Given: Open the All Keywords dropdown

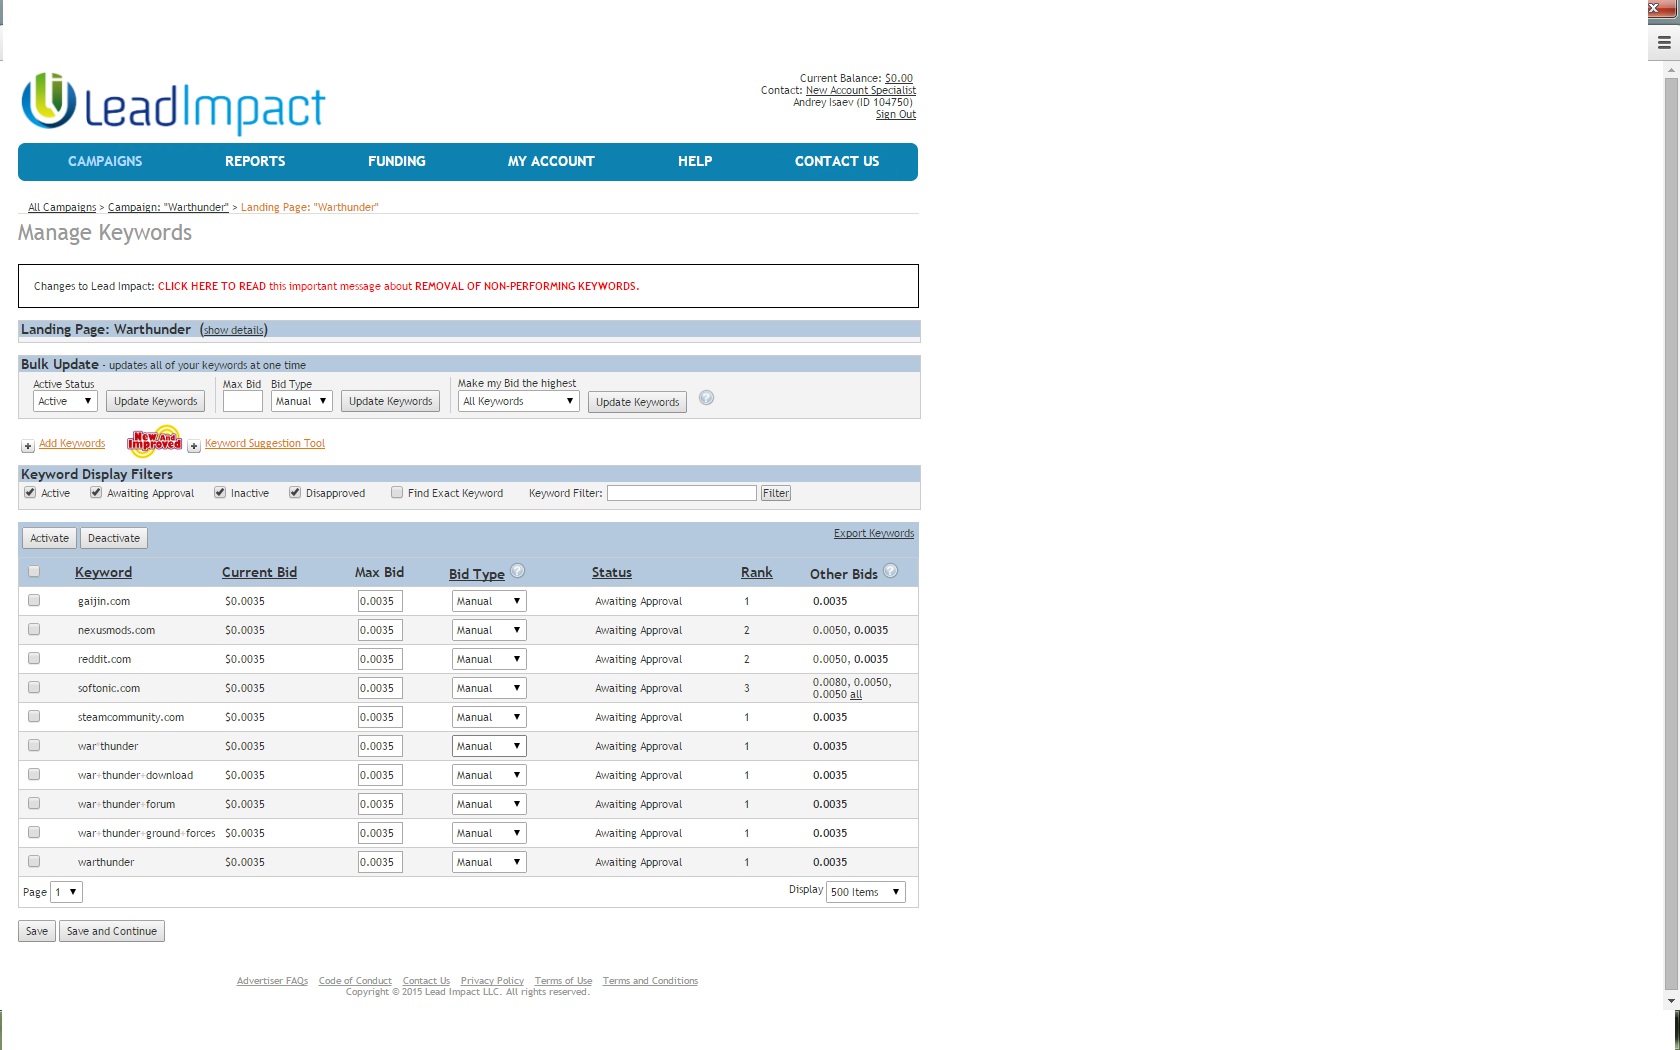Looking at the screenshot, I should 518,401.
